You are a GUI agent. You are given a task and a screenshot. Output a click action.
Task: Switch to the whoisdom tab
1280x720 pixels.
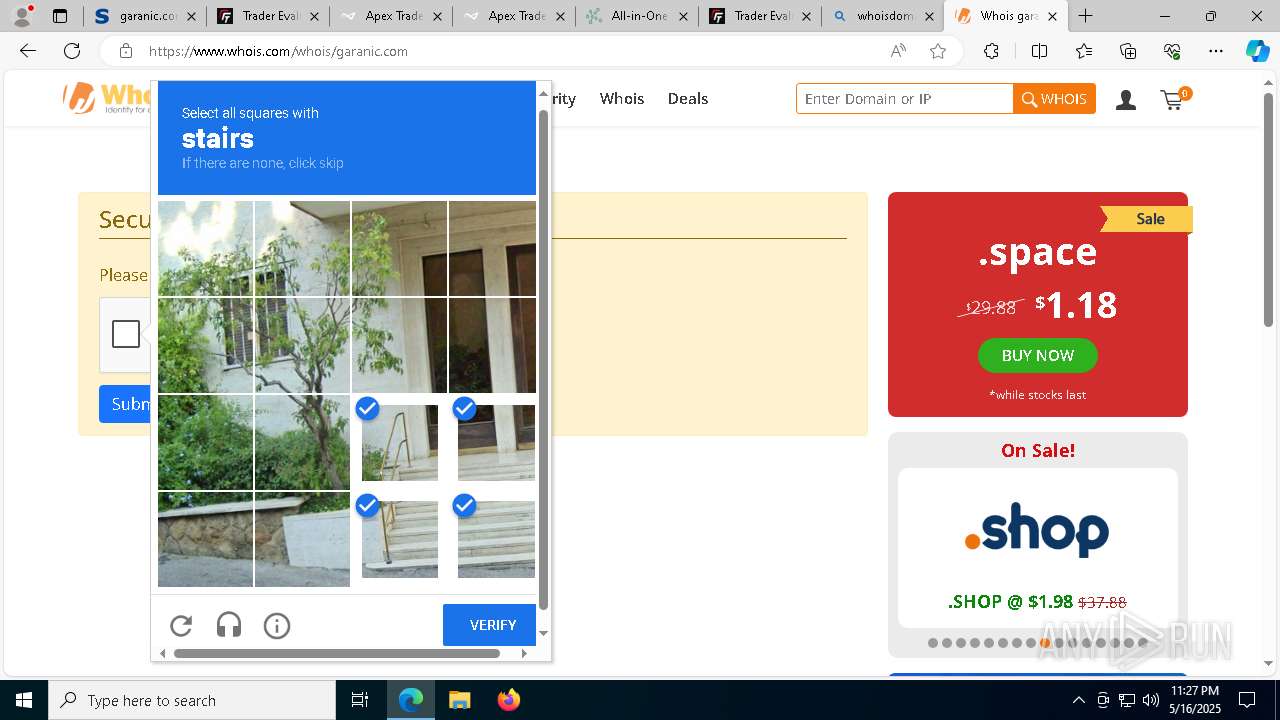click(x=883, y=16)
